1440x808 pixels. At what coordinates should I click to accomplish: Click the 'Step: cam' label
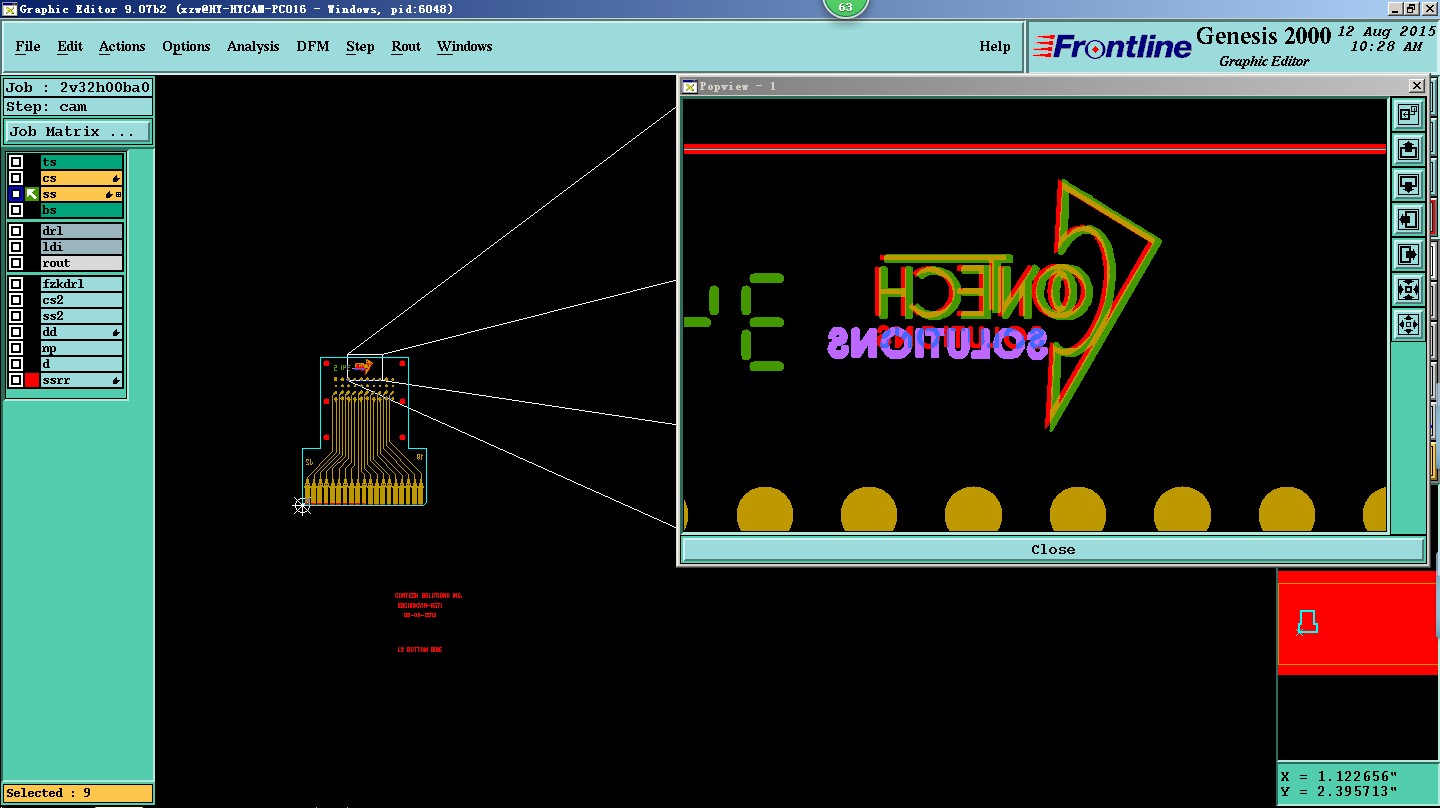pyautogui.click(x=78, y=106)
